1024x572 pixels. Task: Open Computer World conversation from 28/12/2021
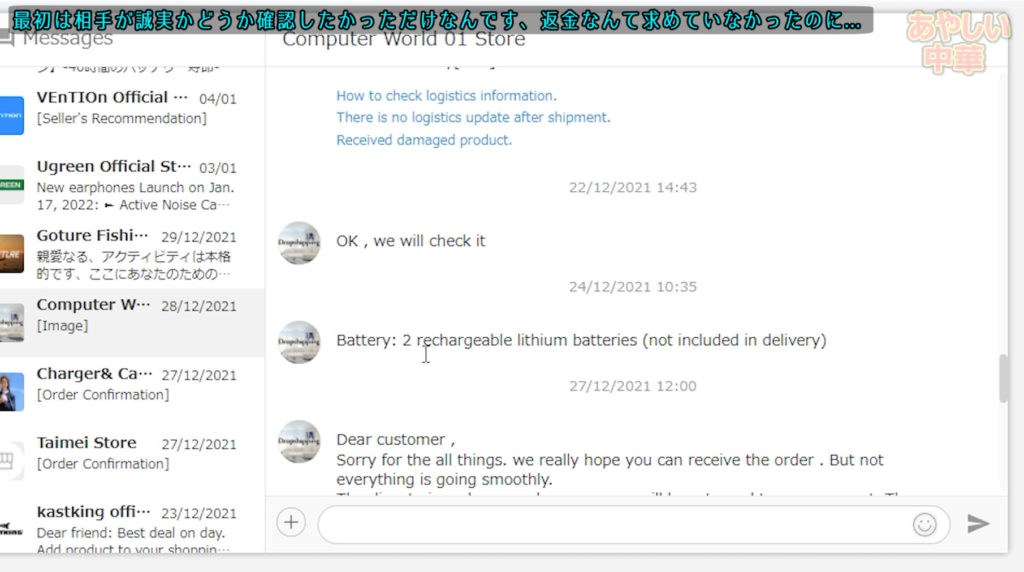click(x=136, y=315)
